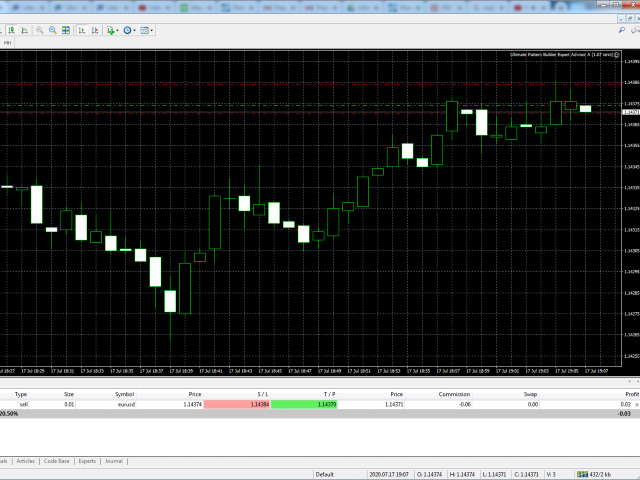Click the -0.03 total in the summary row
640x480 pixels.
coord(624,414)
